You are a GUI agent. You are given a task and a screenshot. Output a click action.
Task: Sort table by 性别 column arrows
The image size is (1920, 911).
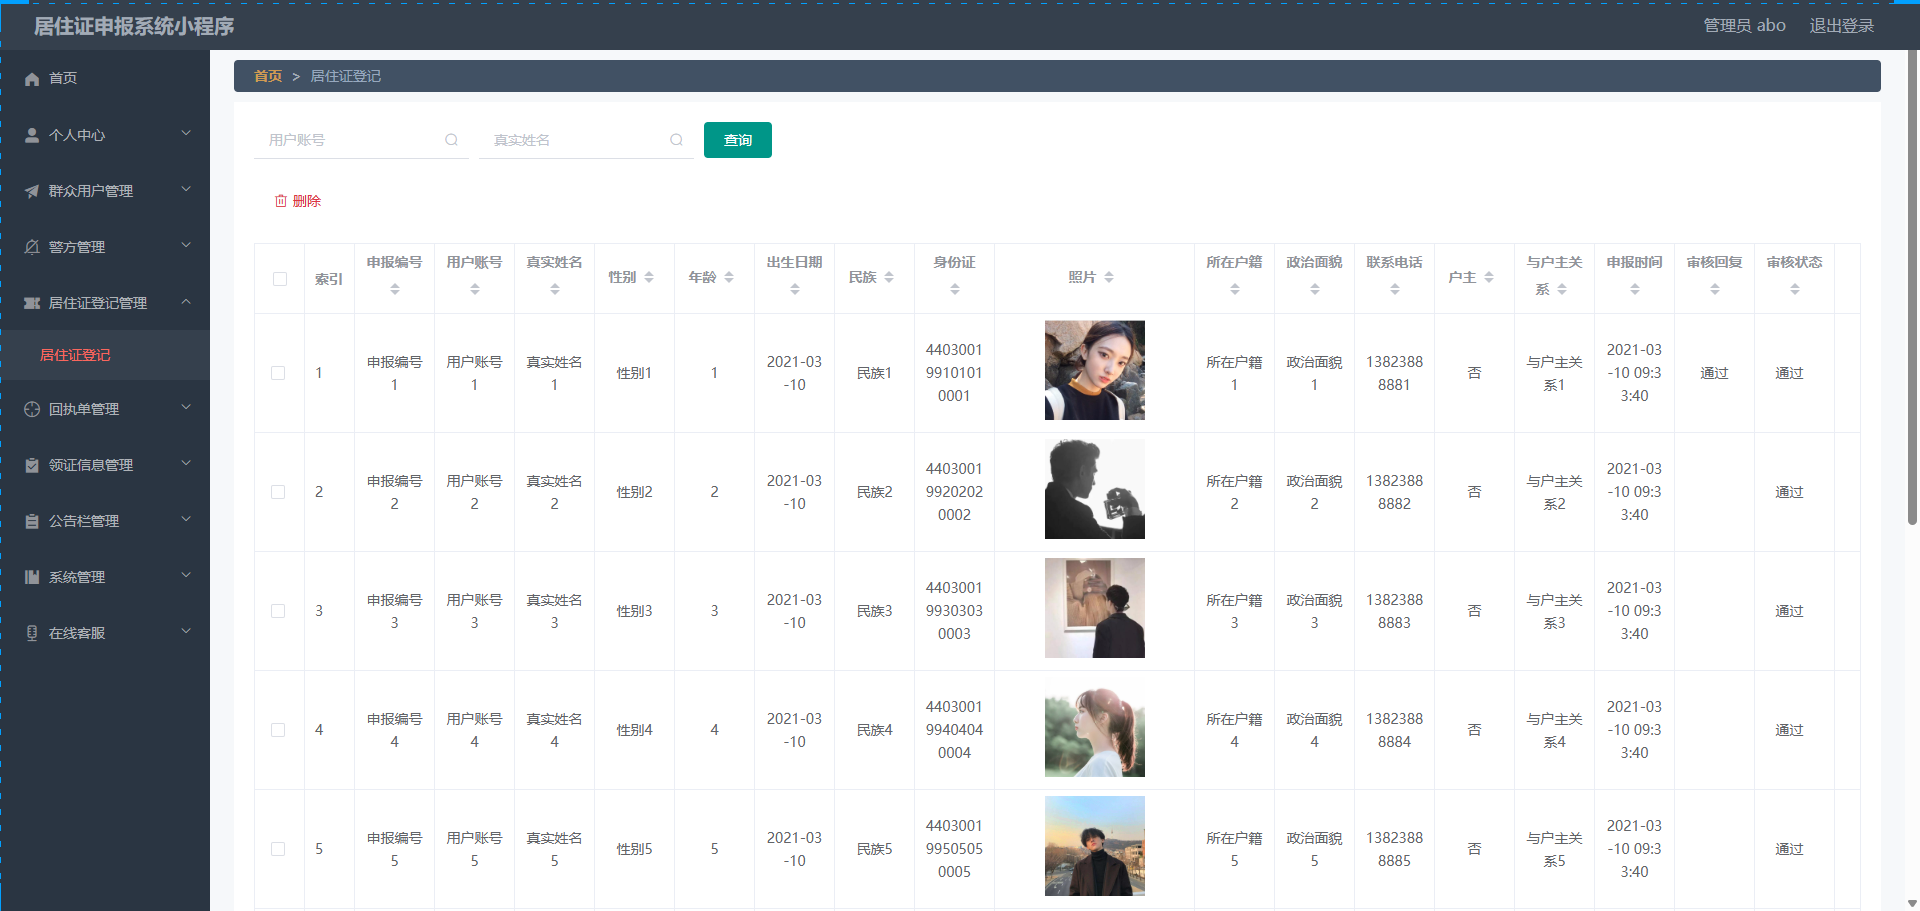[x=649, y=277]
